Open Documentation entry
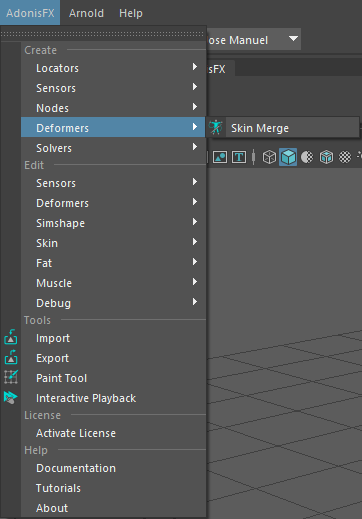This screenshot has height=519, width=362. pyautogui.click(x=113, y=468)
